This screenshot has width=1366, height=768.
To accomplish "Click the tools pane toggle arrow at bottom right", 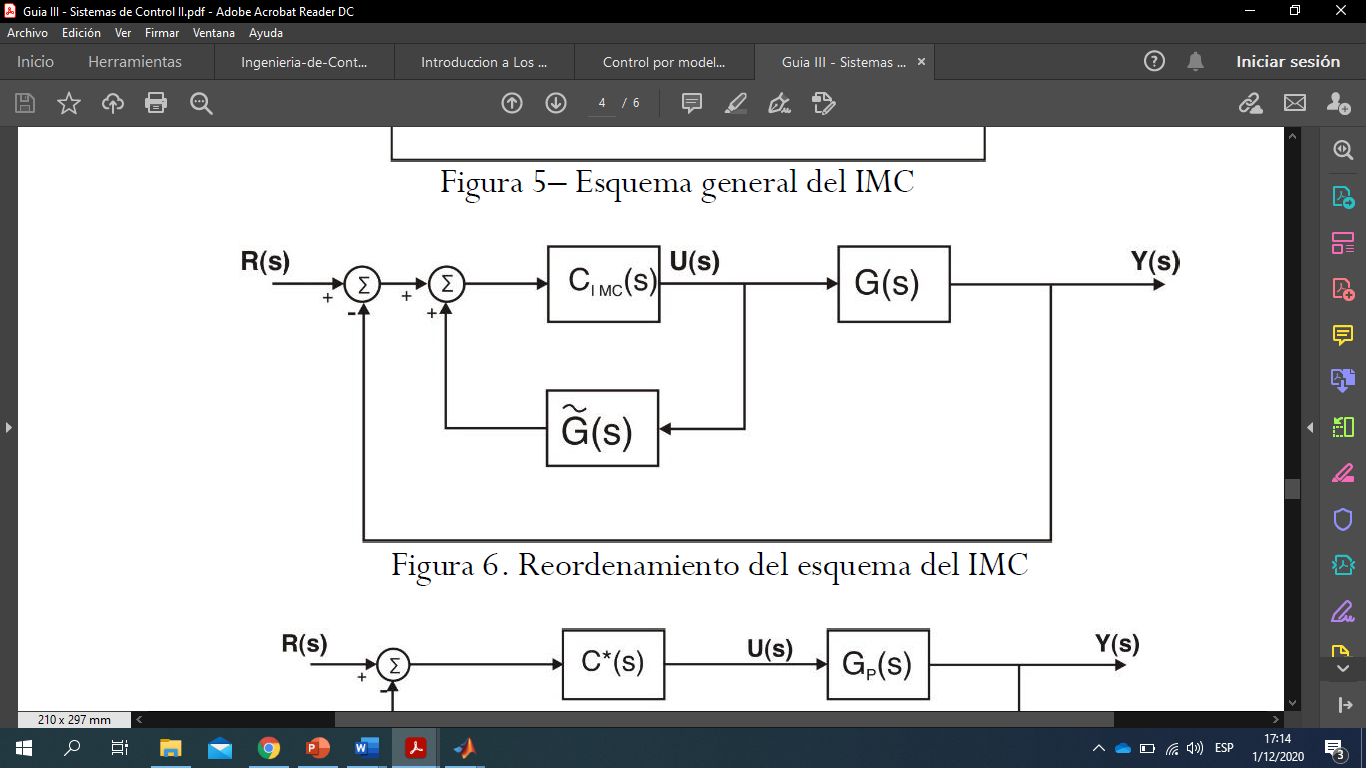I will point(1345,705).
